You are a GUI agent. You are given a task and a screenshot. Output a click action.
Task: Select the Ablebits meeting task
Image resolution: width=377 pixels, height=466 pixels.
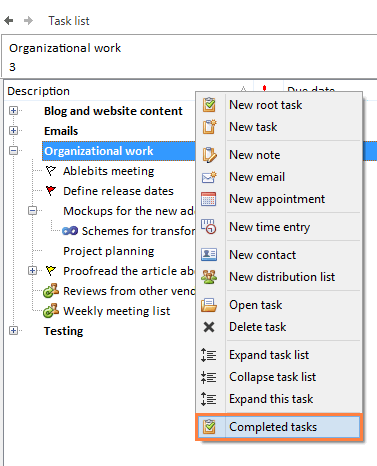109,171
